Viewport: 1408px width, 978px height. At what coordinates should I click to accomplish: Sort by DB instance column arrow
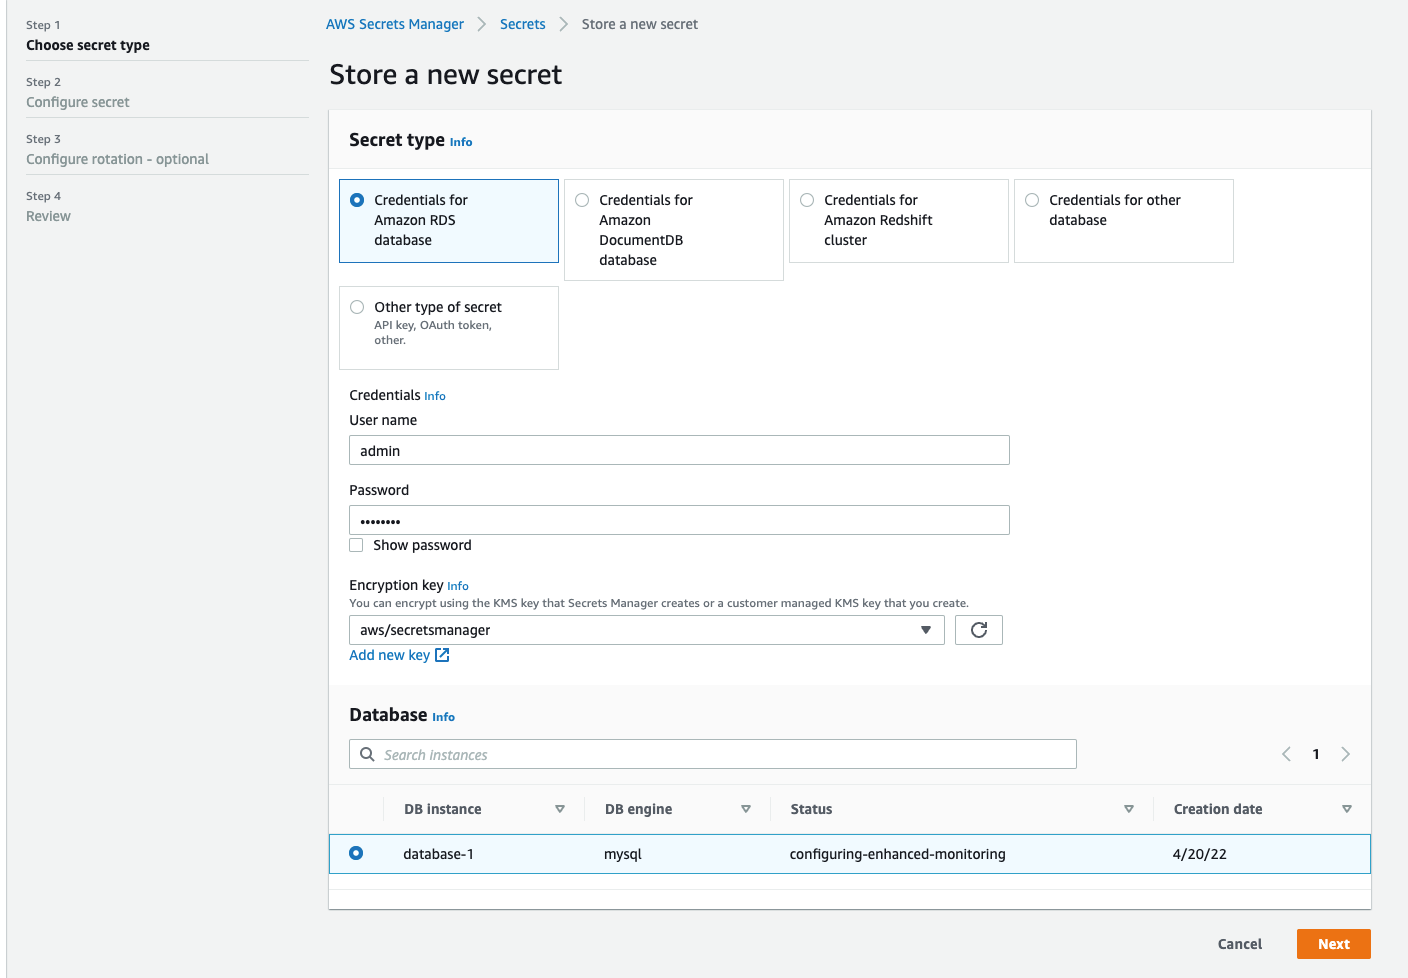tap(560, 809)
